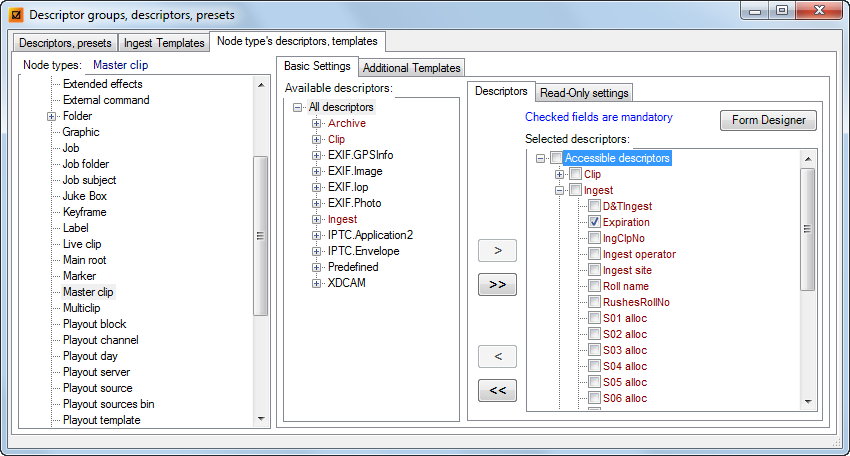
Task: Expand the IPTC.Envelope group
Action: click(317, 251)
